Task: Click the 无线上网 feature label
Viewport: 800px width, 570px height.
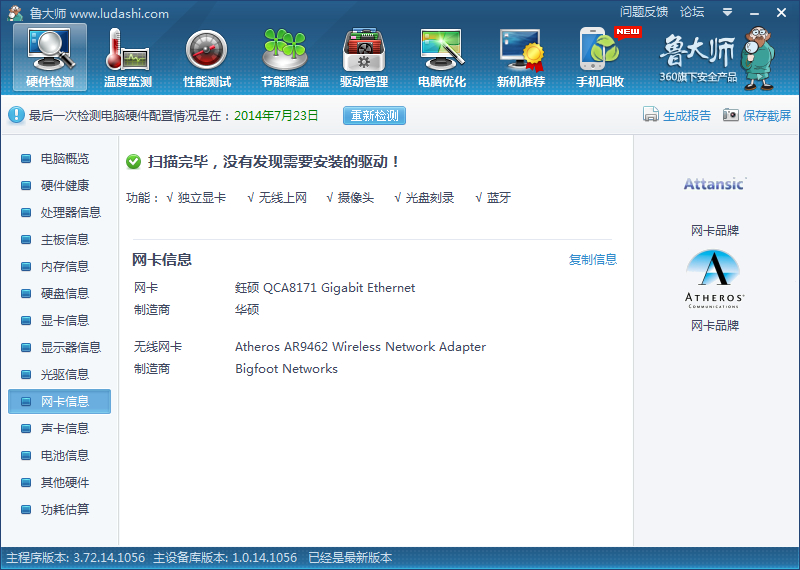Action: click(x=283, y=197)
